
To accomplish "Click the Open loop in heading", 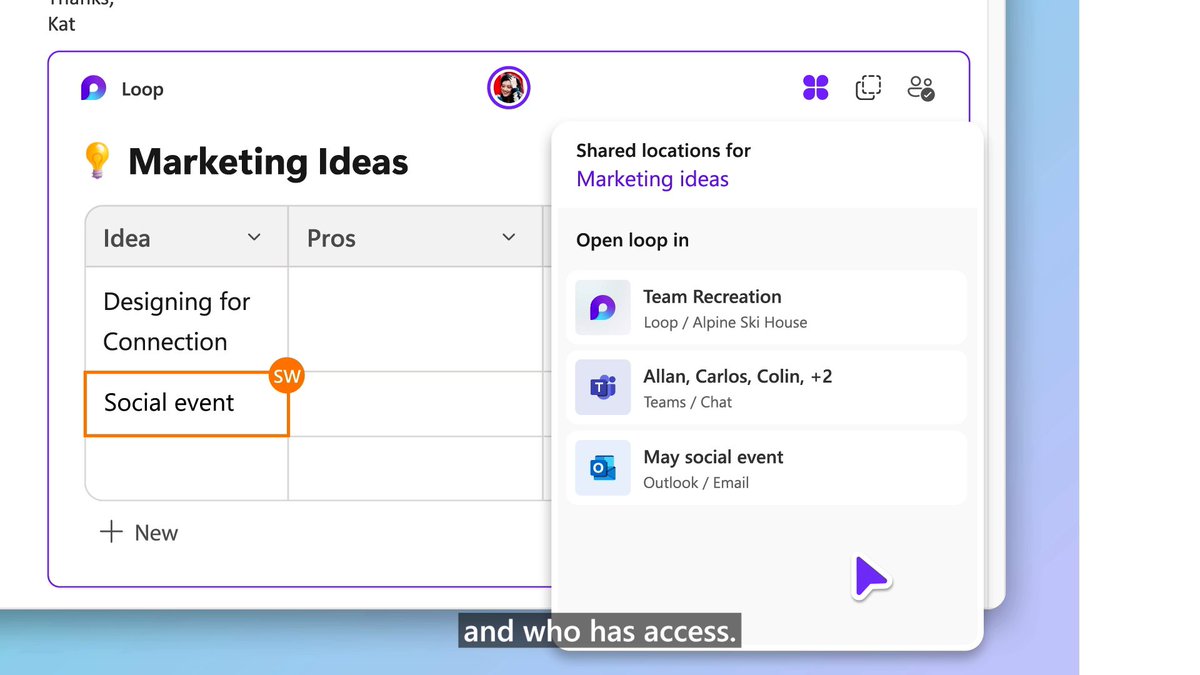I will pyautogui.click(x=632, y=240).
